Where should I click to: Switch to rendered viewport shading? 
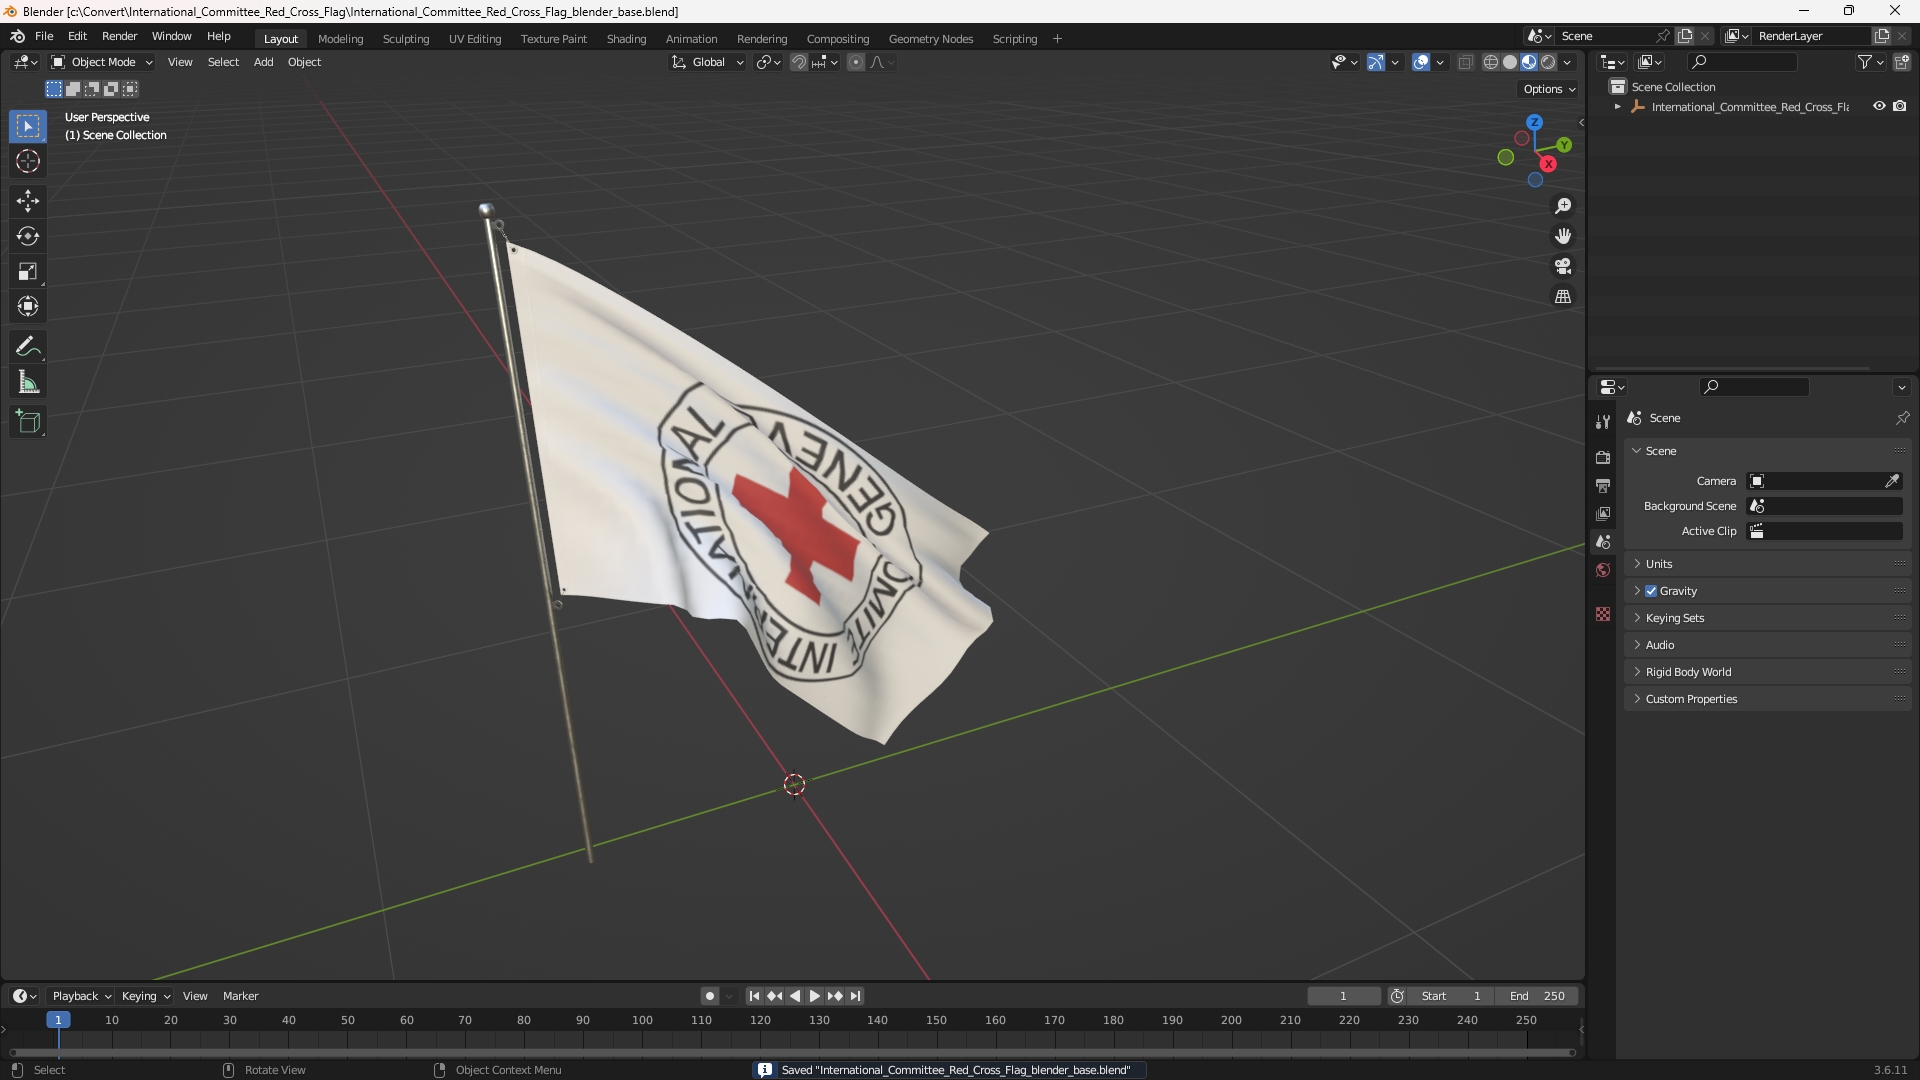click(1548, 62)
